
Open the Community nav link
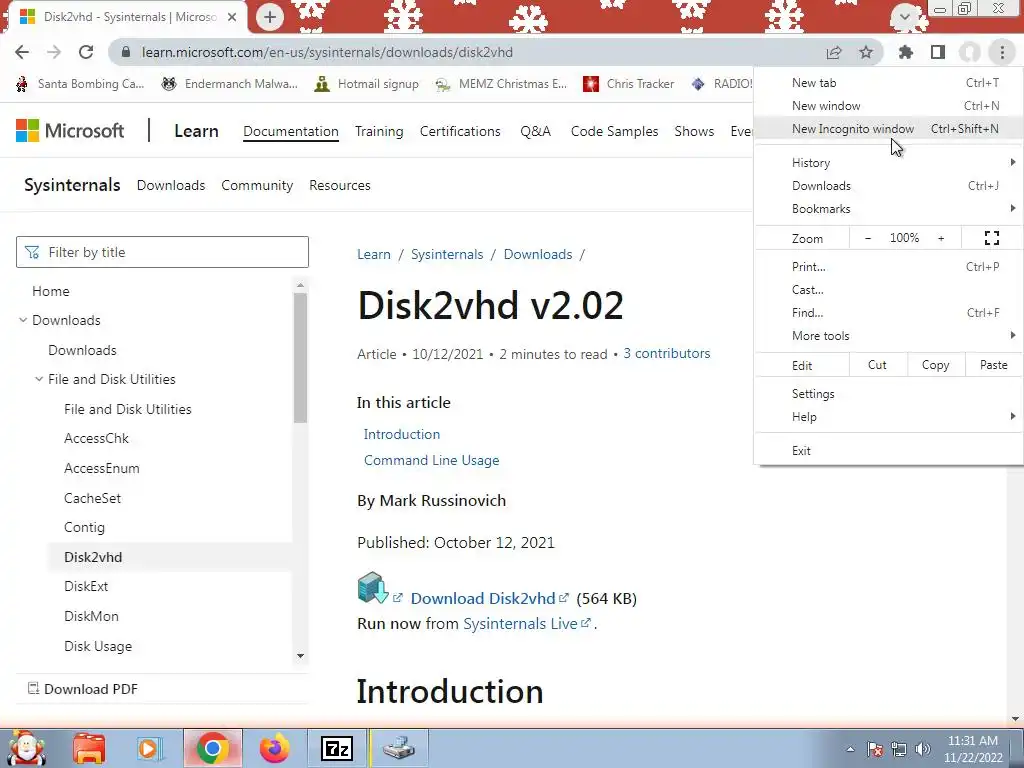[x=257, y=185]
